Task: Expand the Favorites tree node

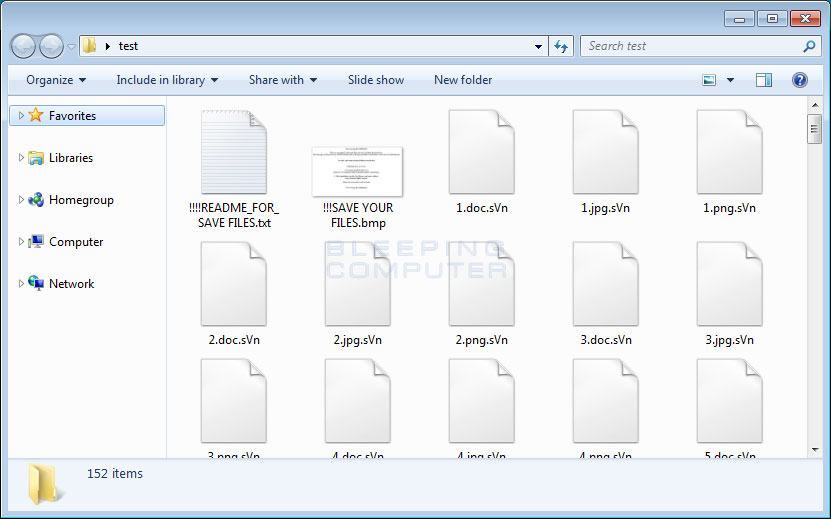Action: [21, 116]
